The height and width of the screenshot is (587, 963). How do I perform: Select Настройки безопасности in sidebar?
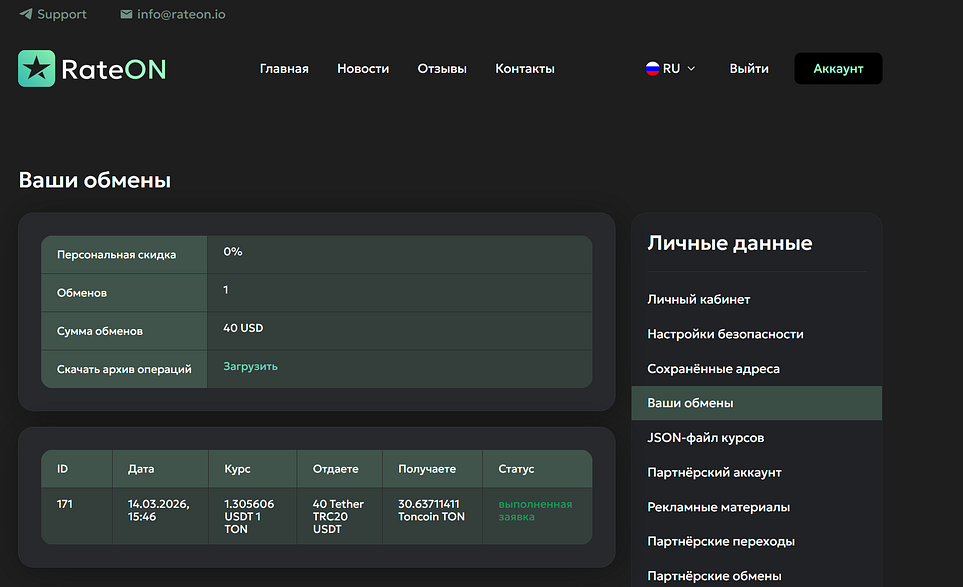pos(725,334)
